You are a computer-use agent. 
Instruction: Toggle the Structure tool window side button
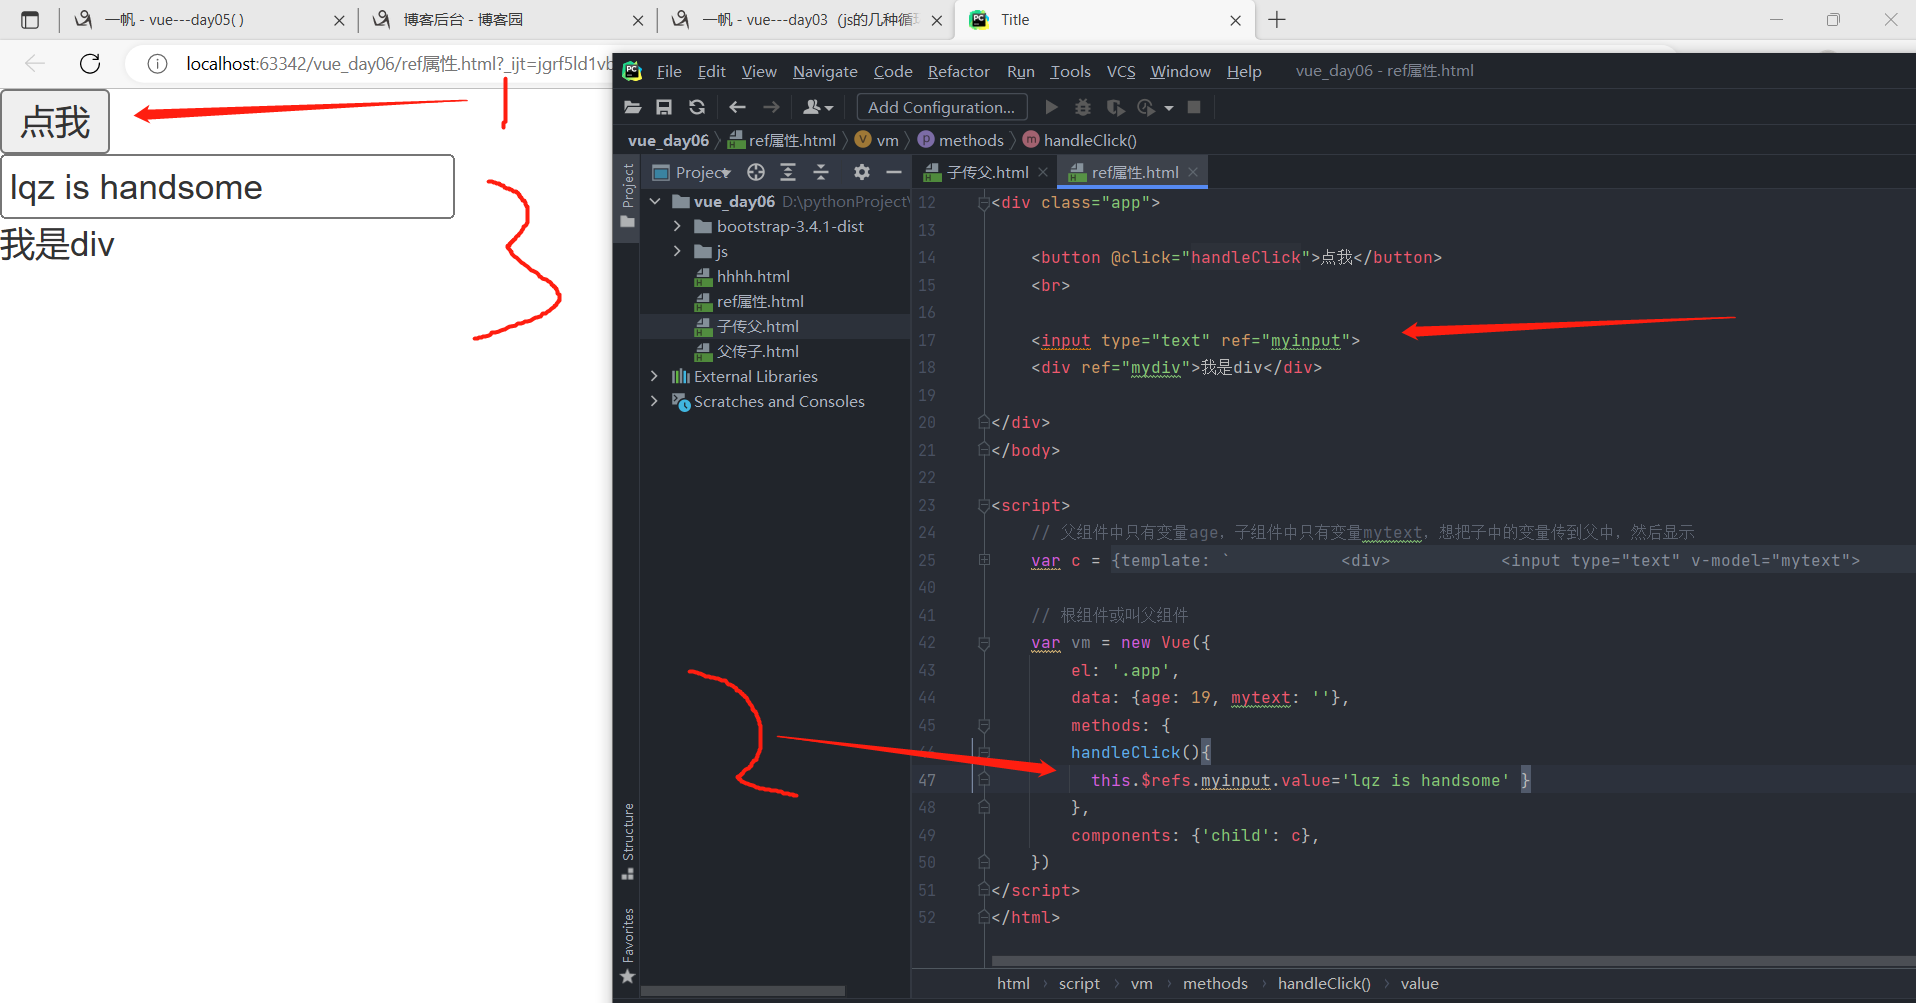coord(627,841)
